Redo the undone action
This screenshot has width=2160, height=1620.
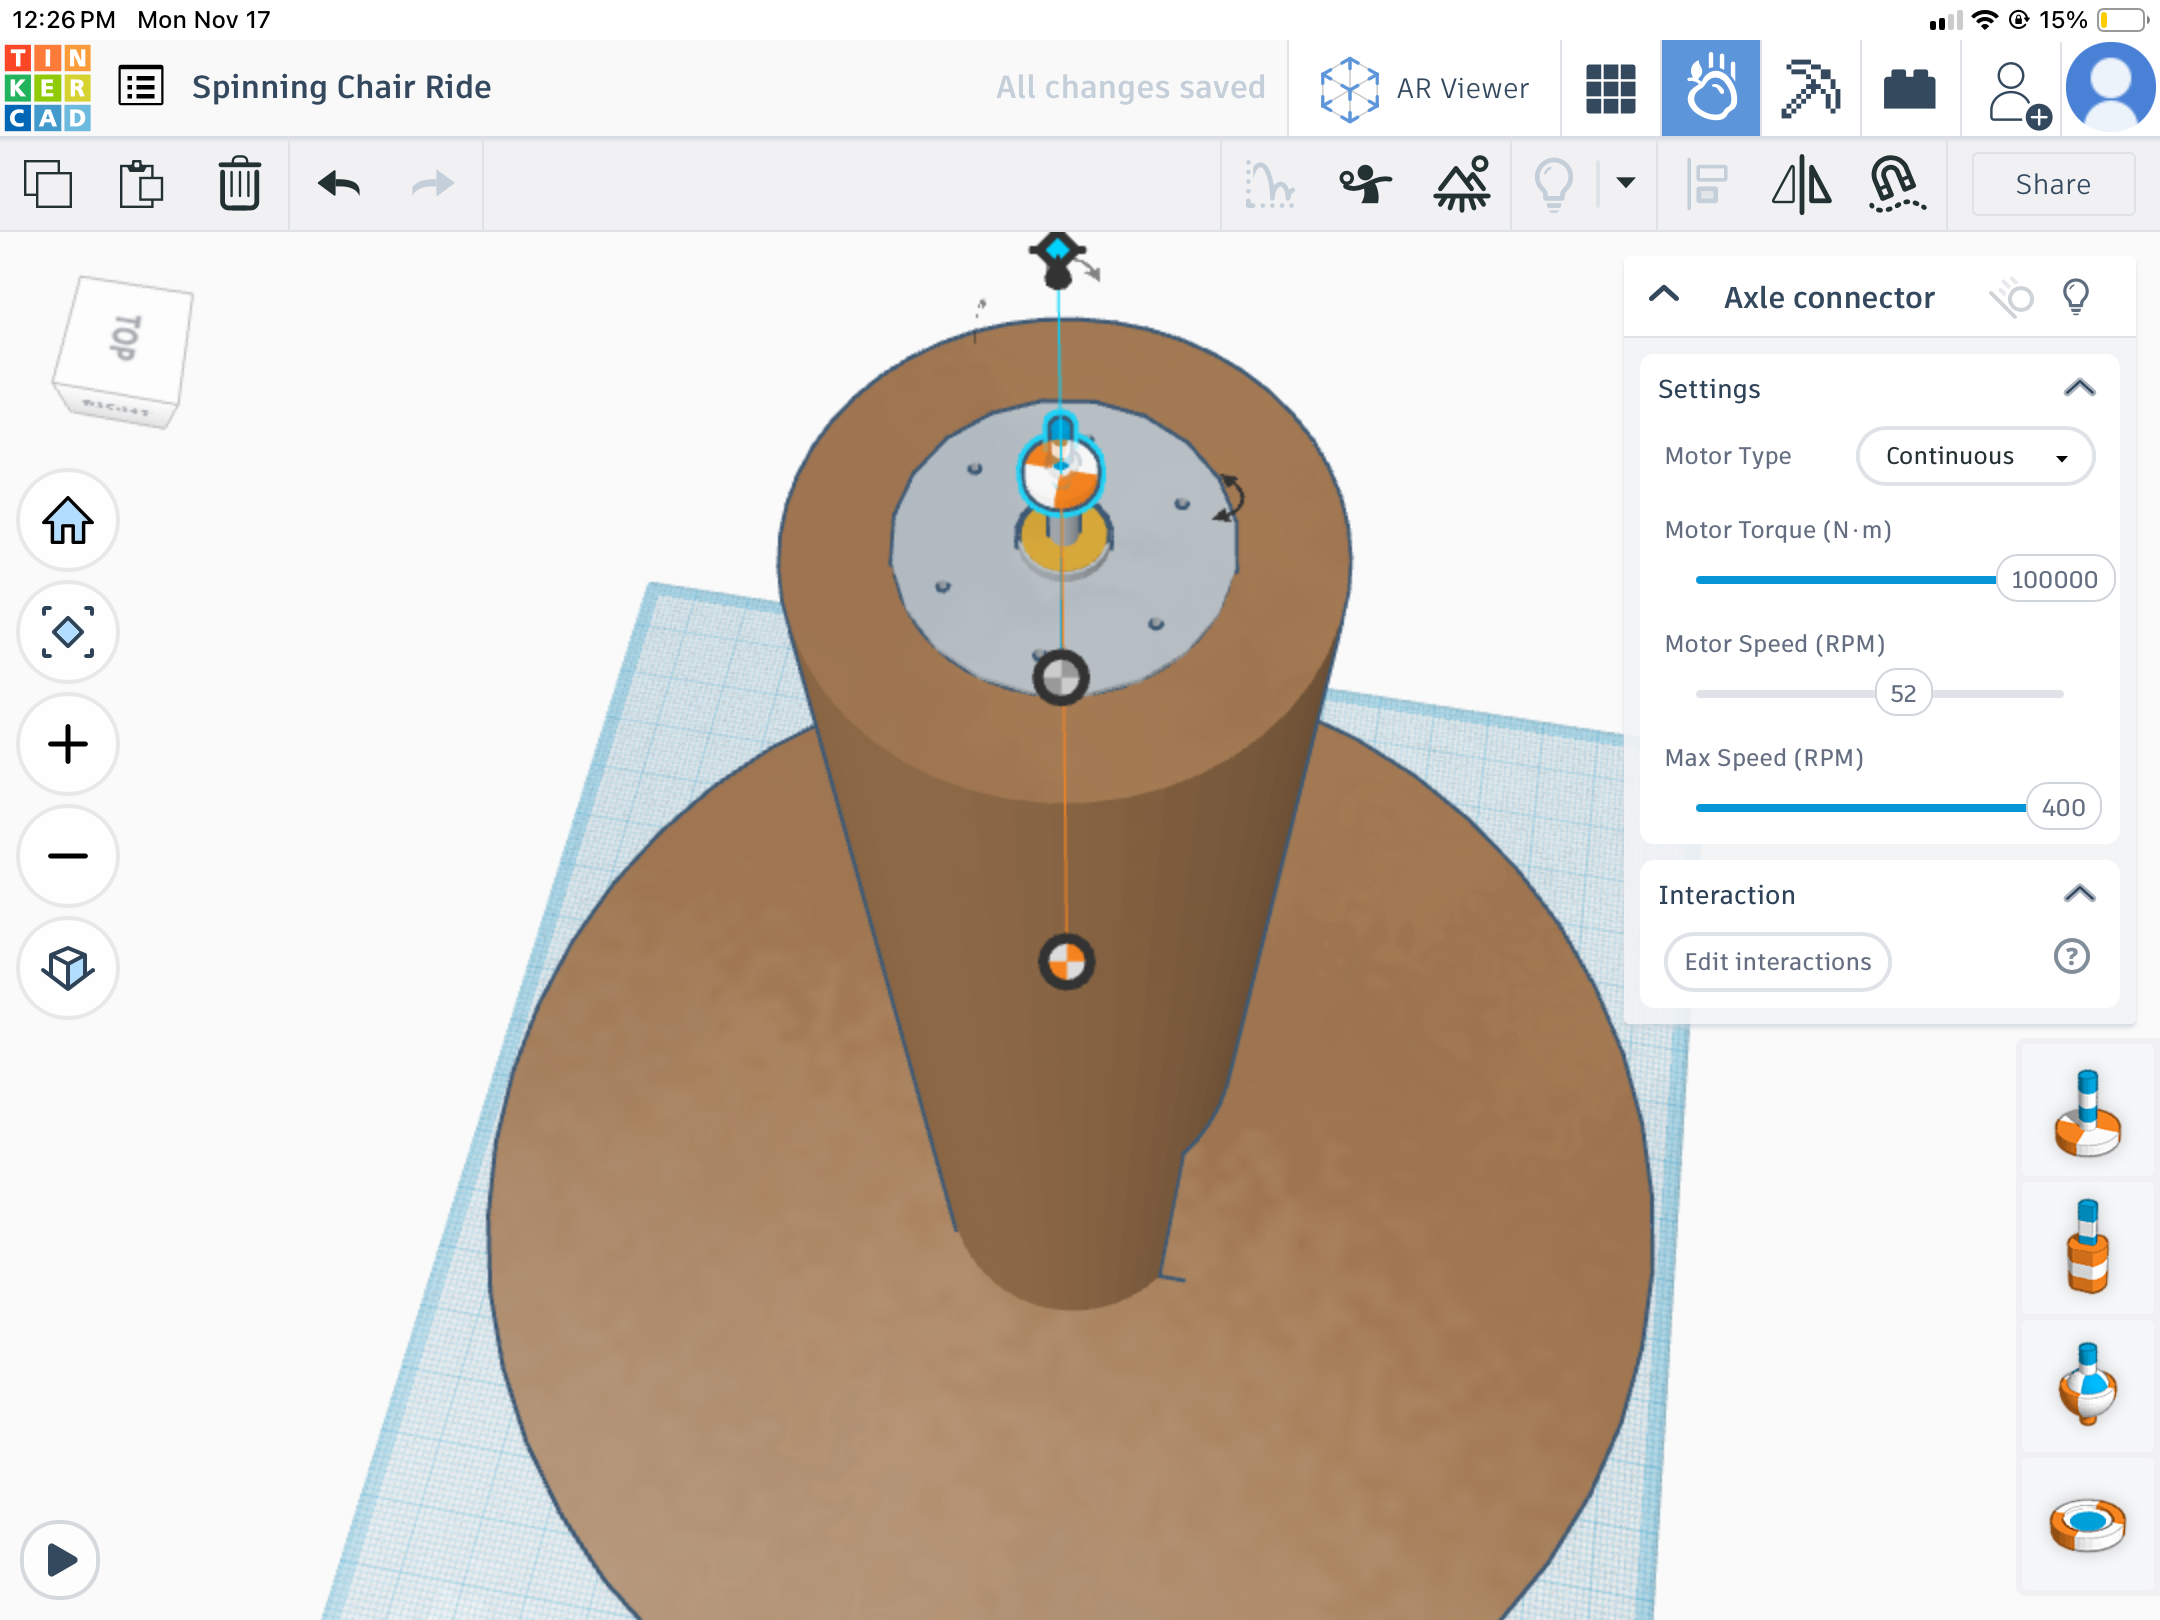click(433, 184)
